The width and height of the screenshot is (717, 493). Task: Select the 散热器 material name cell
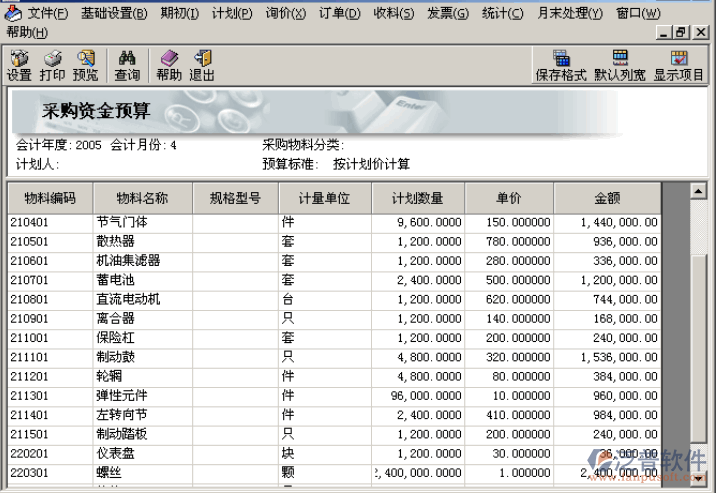pyautogui.click(x=143, y=241)
